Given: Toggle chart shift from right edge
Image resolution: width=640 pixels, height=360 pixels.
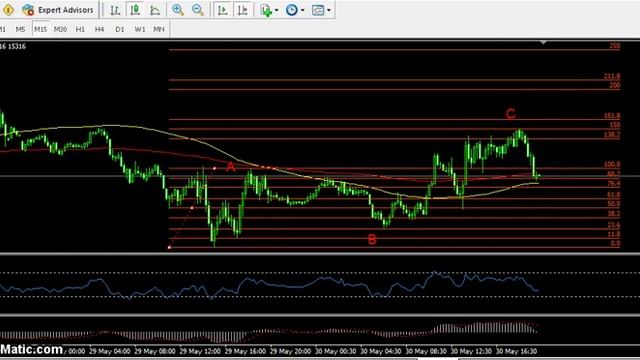Looking at the screenshot, I should [242, 10].
